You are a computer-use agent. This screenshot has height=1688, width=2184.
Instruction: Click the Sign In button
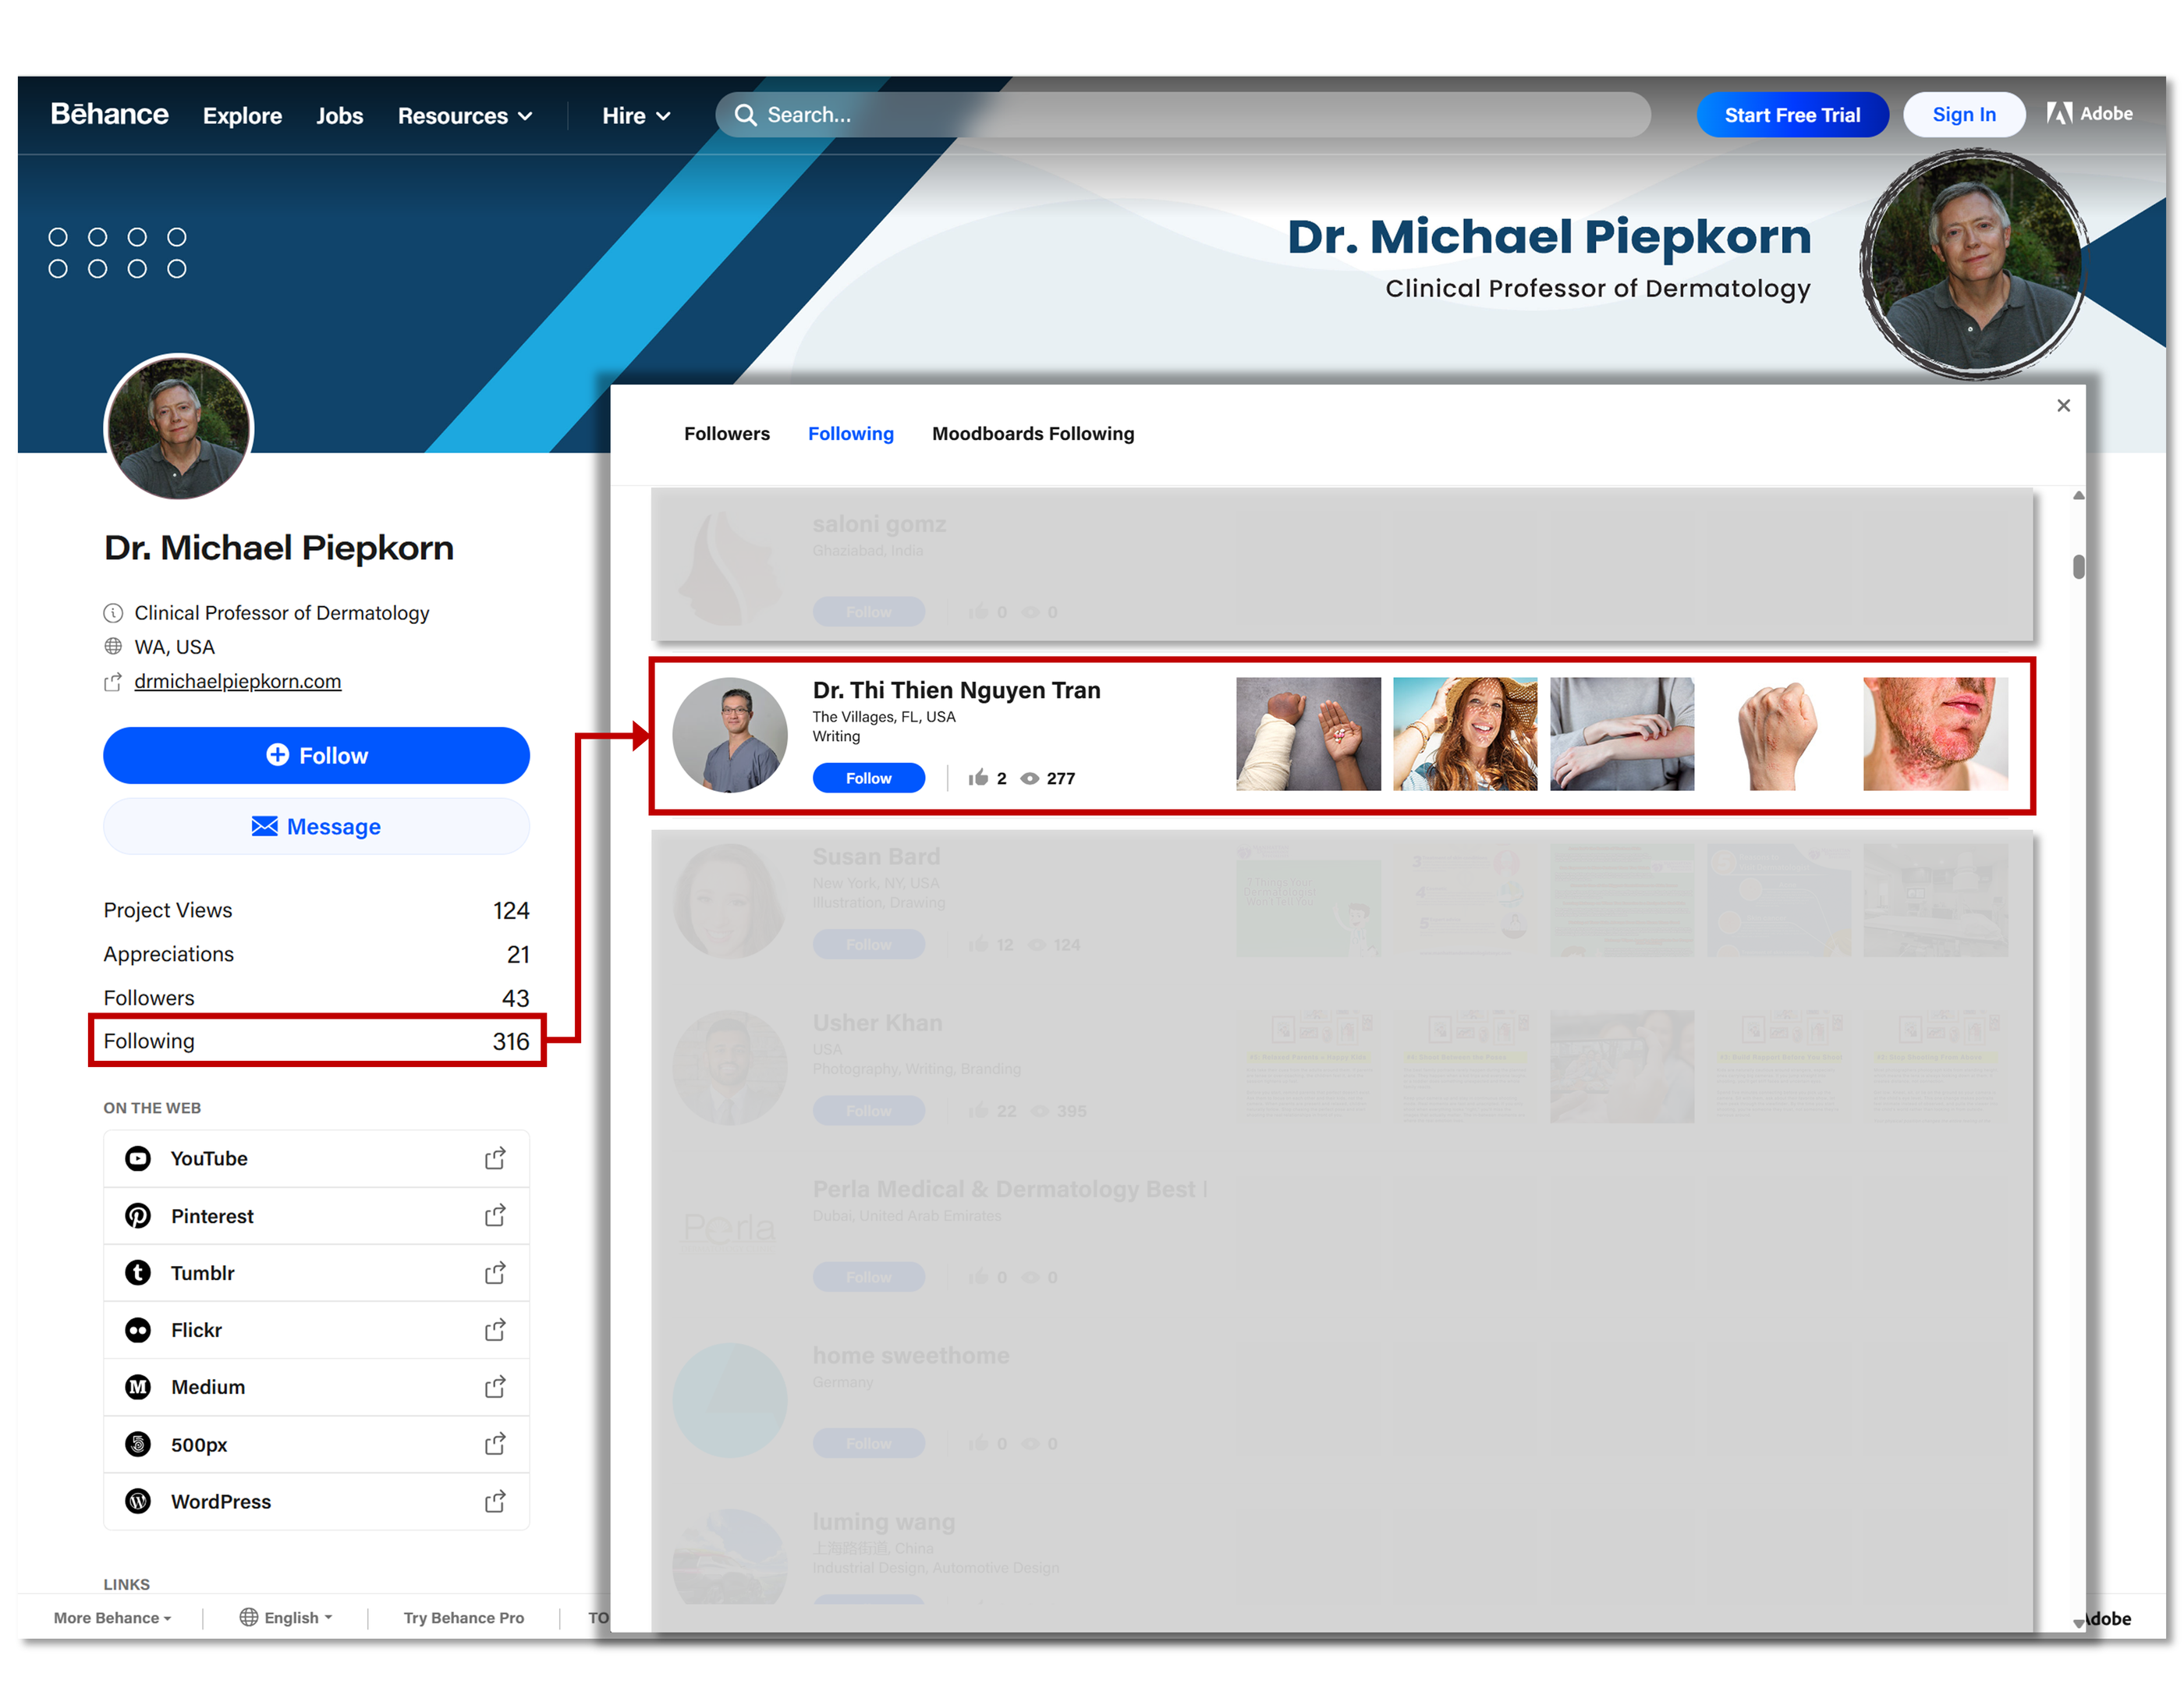pyautogui.click(x=1963, y=115)
